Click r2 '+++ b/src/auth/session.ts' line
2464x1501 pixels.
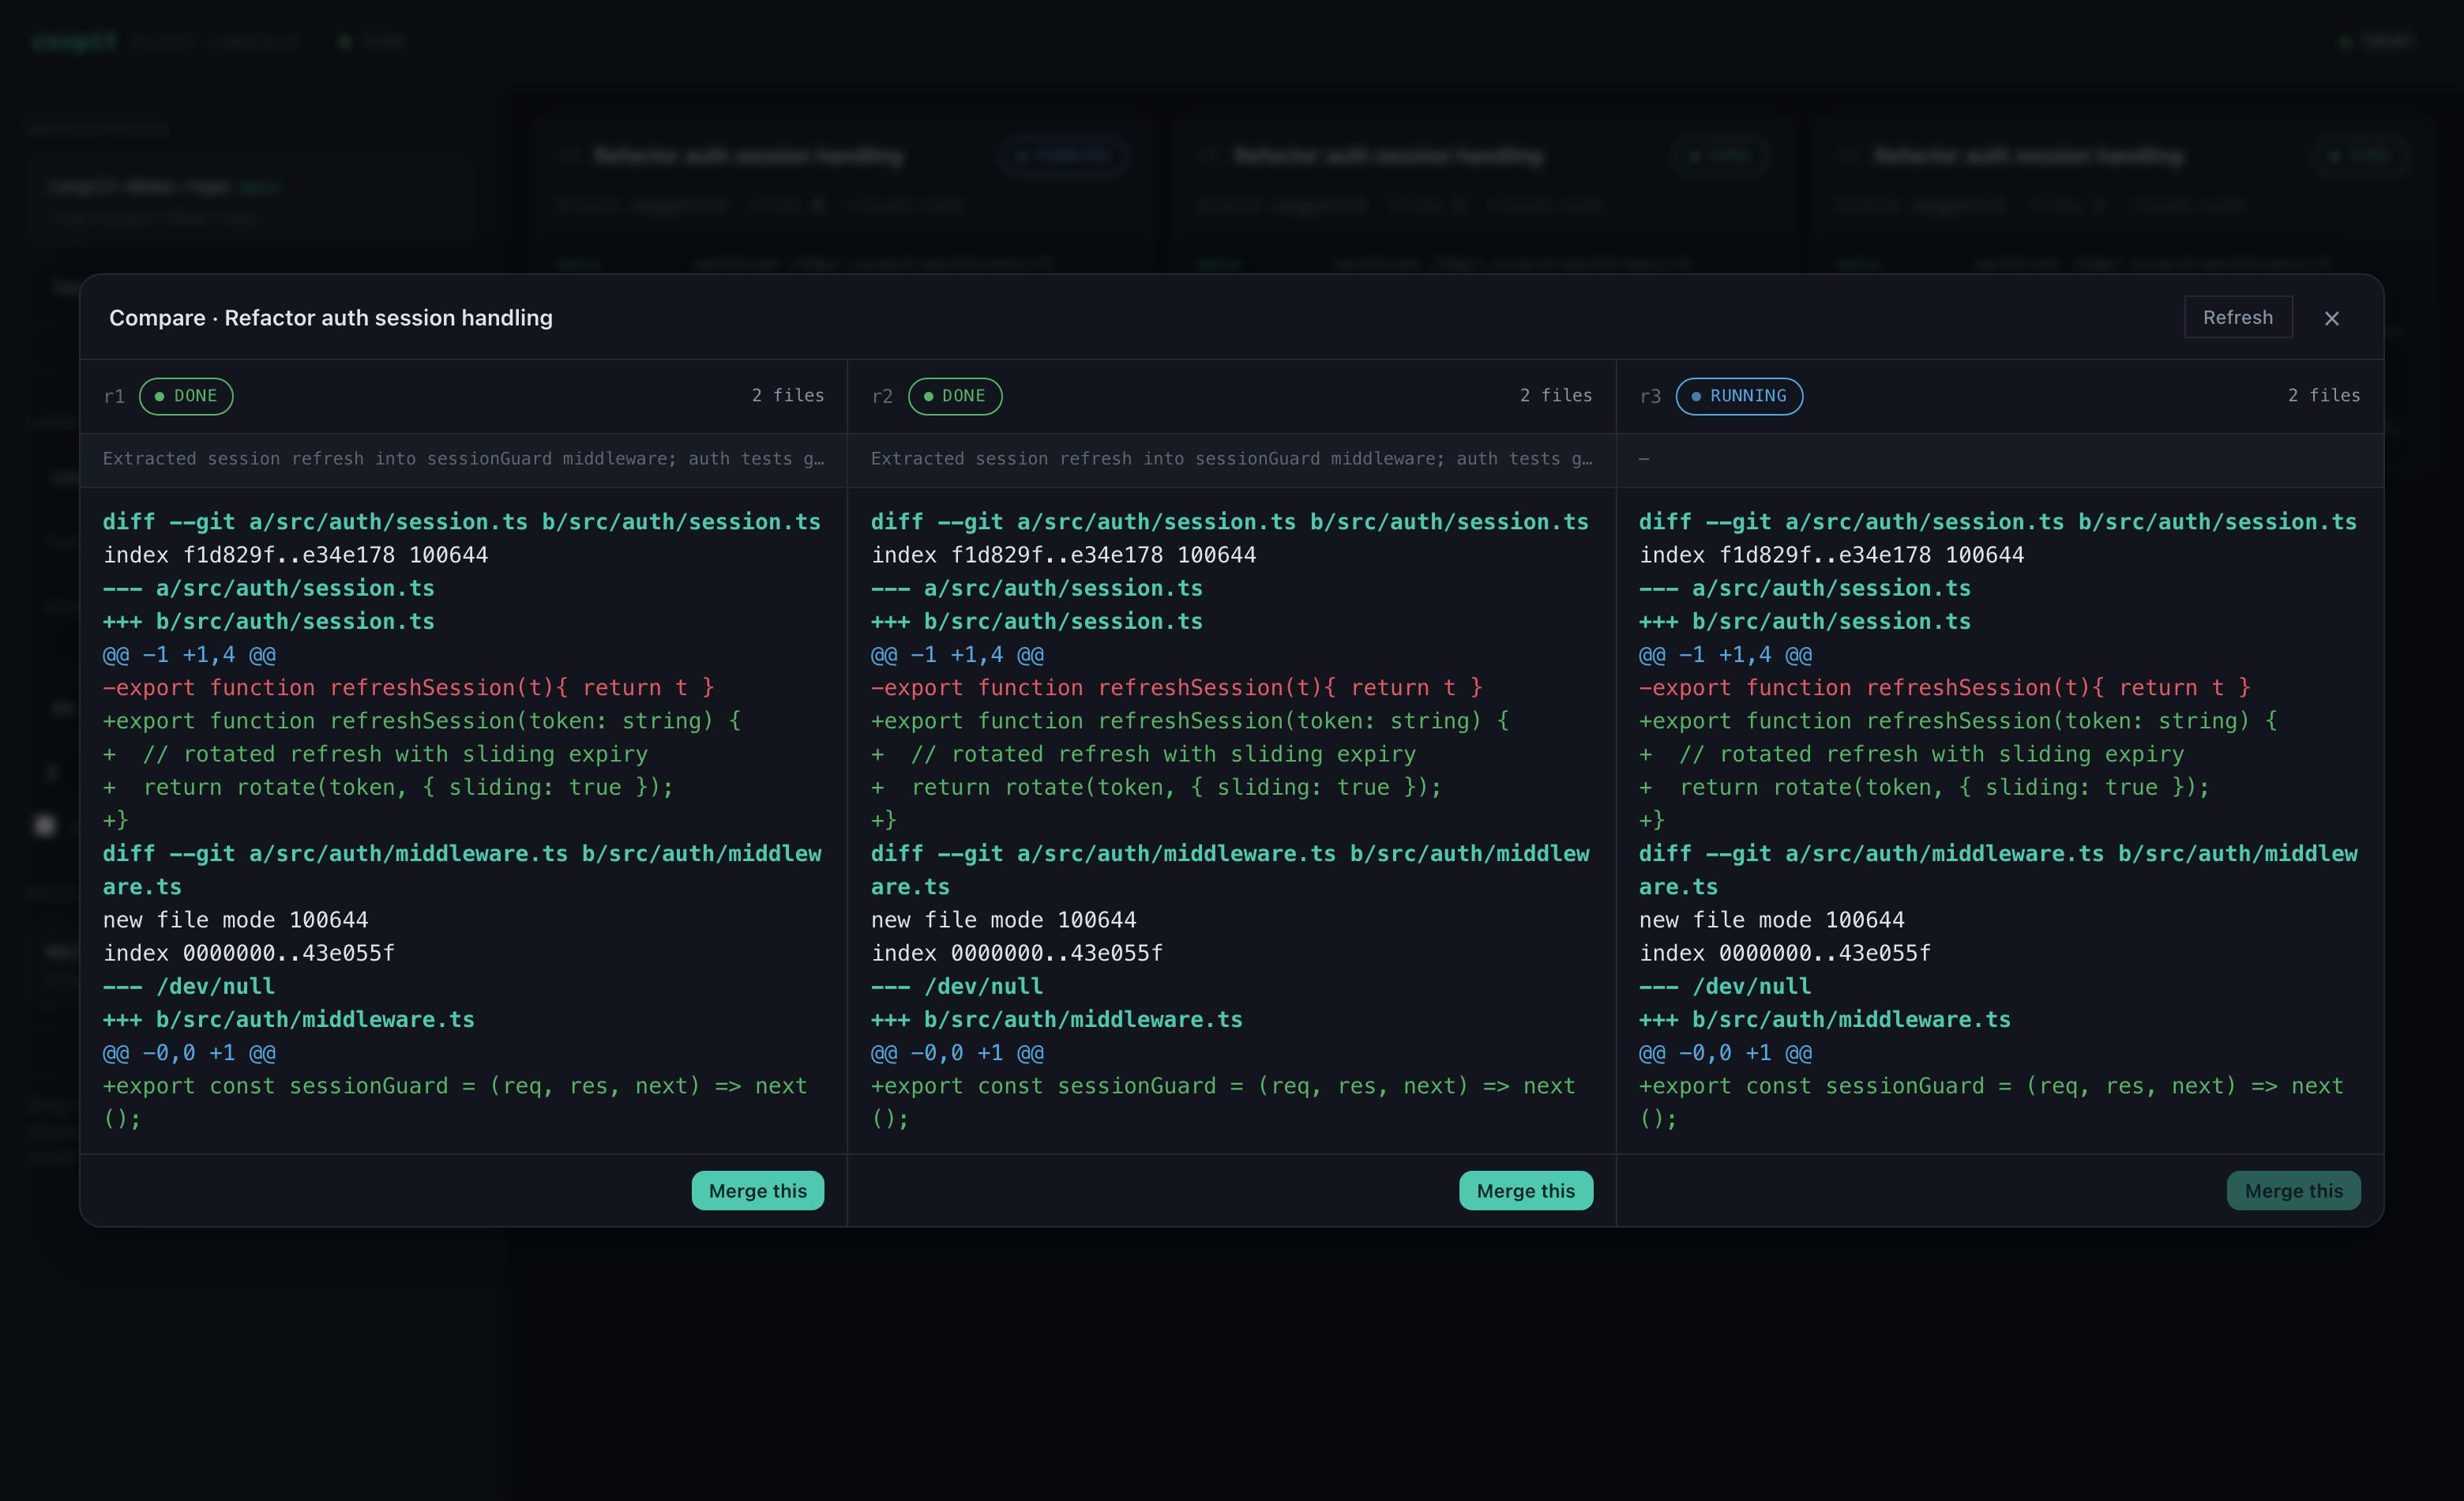pos(1037,621)
